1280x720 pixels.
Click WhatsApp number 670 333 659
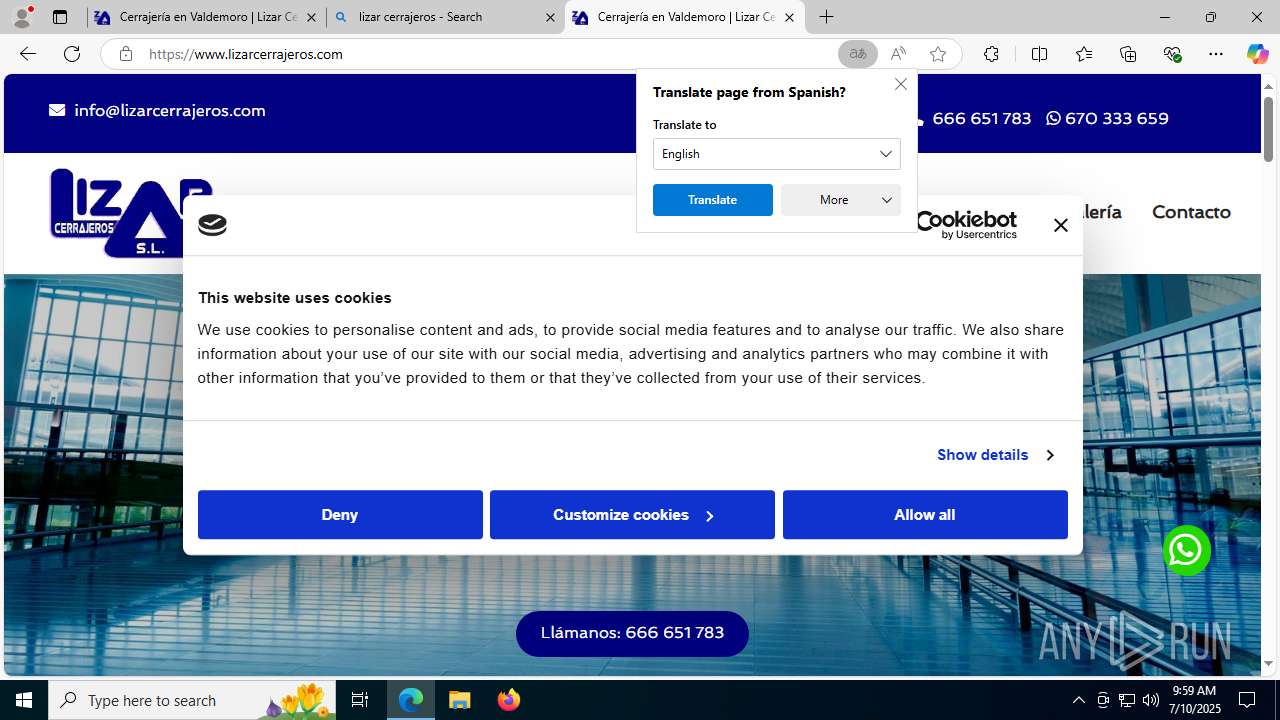(x=1107, y=118)
